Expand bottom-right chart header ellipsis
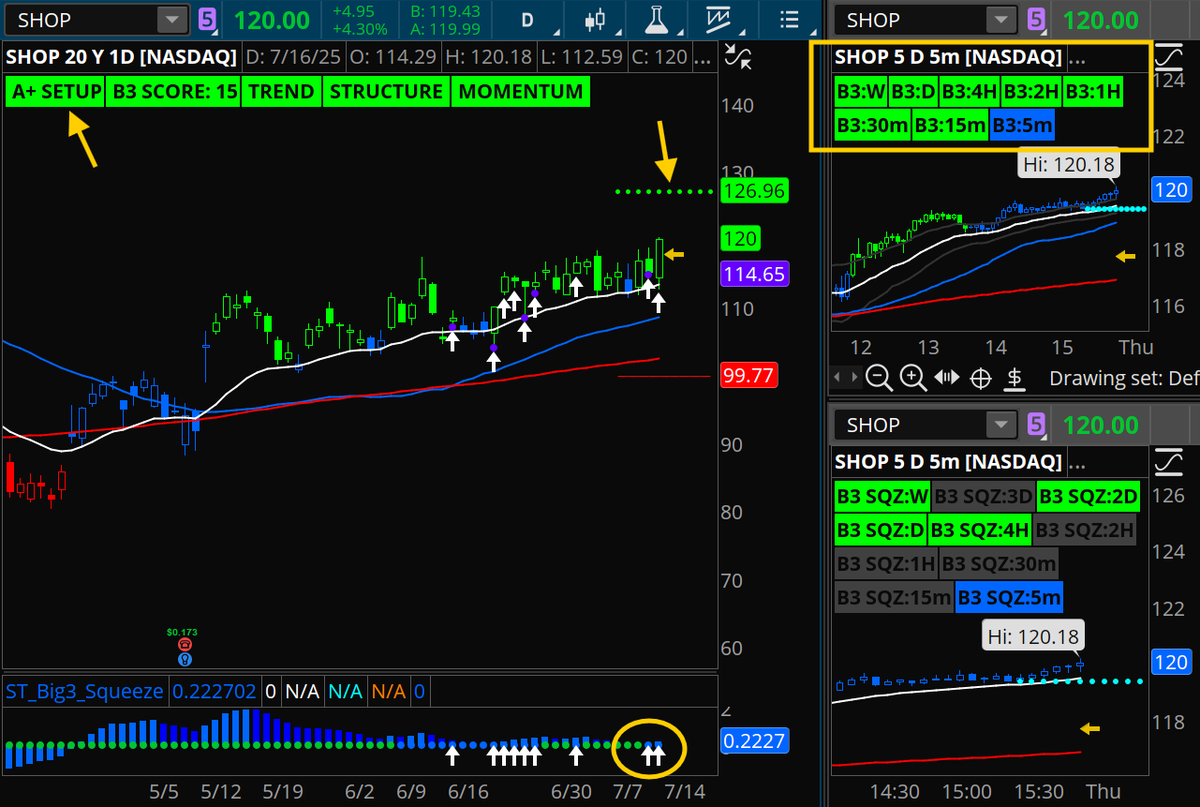The width and height of the screenshot is (1200, 807). [1077, 462]
